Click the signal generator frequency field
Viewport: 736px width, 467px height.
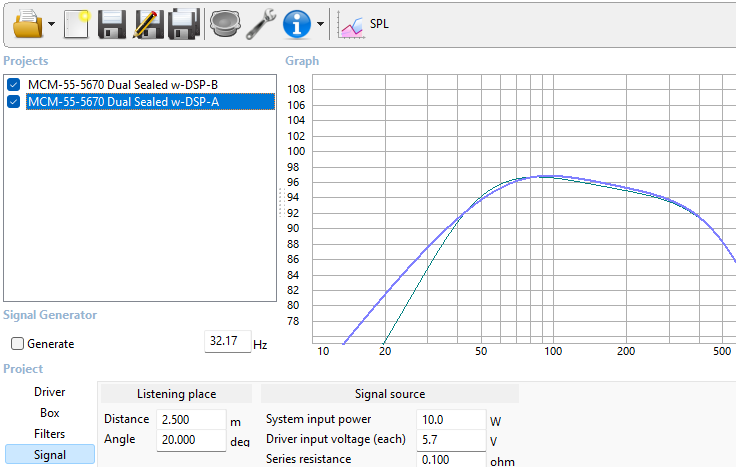pos(225,342)
